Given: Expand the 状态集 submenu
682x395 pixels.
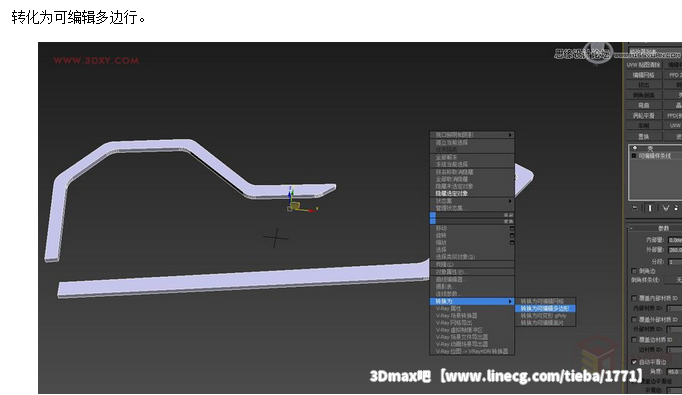Looking at the screenshot, I should coord(472,201).
